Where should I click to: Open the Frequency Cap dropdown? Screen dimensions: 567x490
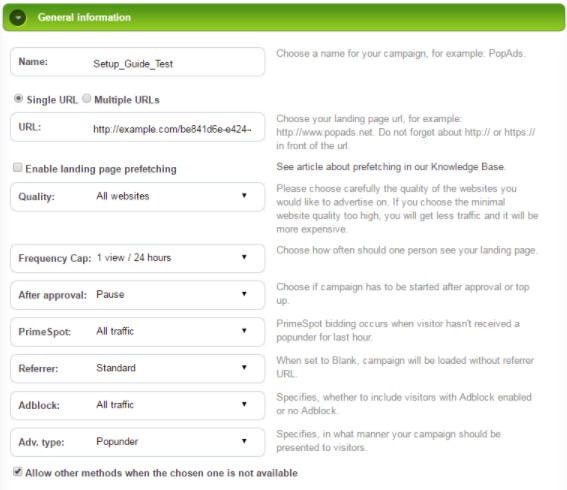tap(137, 258)
